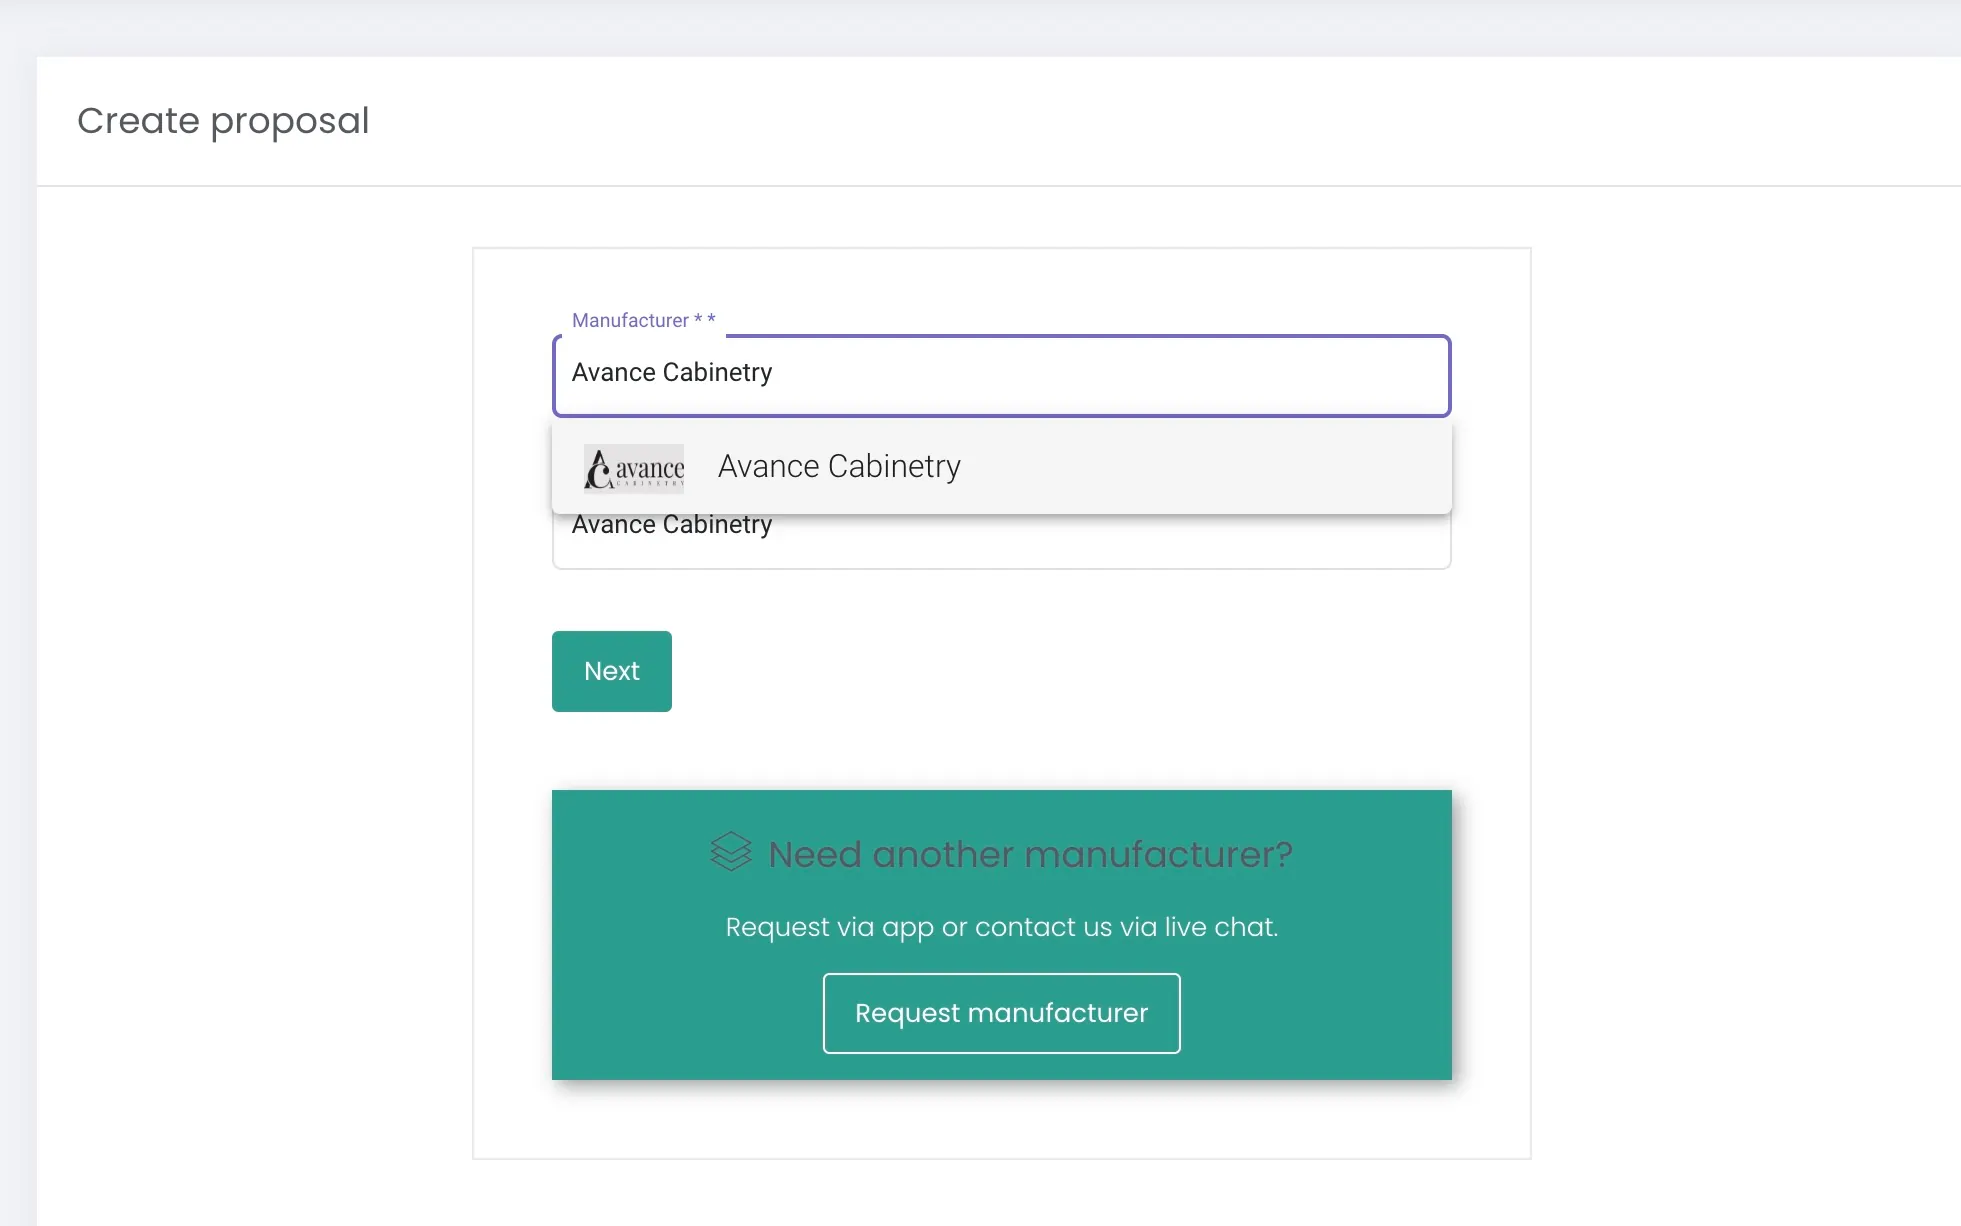Click 'Need another manufacturer?' heading text
Image resolution: width=1961 pixels, height=1226 pixels.
pyautogui.click(x=1030, y=854)
